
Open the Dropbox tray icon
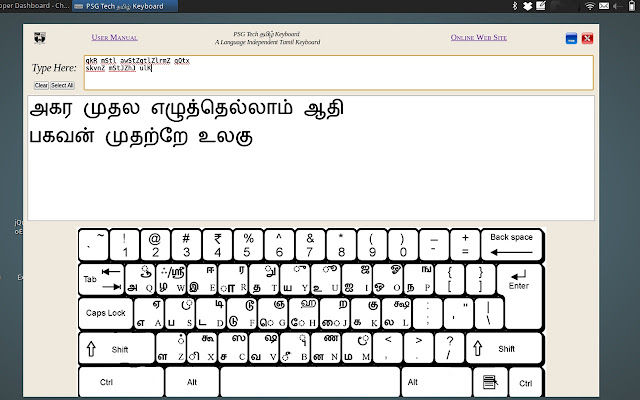pyautogui.click(x=527, y=6)
